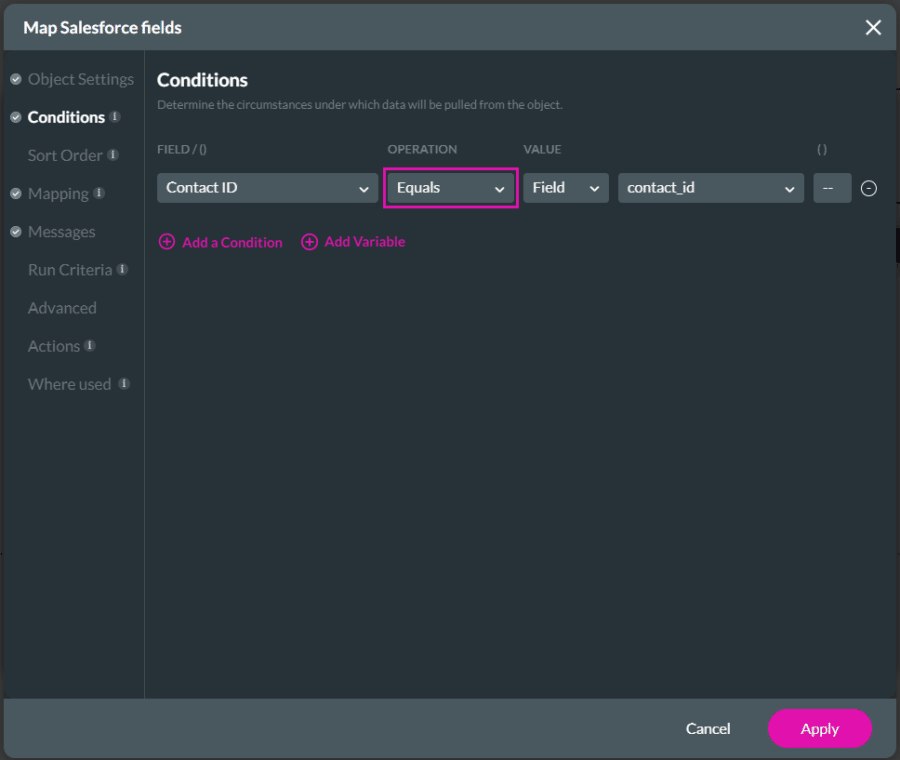Go to the Object Settings section
The height and width of the screenshot is (760, 900).
(80, 79)
